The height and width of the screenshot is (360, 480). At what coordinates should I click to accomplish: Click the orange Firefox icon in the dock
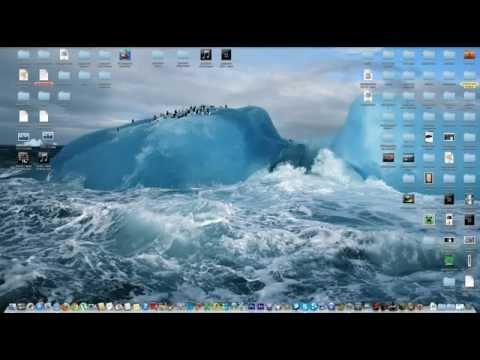click(x=65, y=307)
